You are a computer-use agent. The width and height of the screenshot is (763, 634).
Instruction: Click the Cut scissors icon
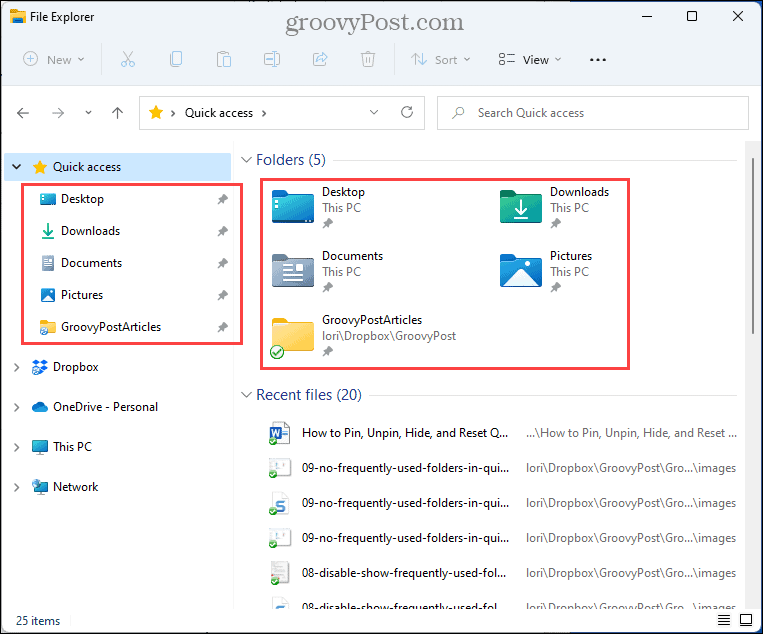(127, 59)
